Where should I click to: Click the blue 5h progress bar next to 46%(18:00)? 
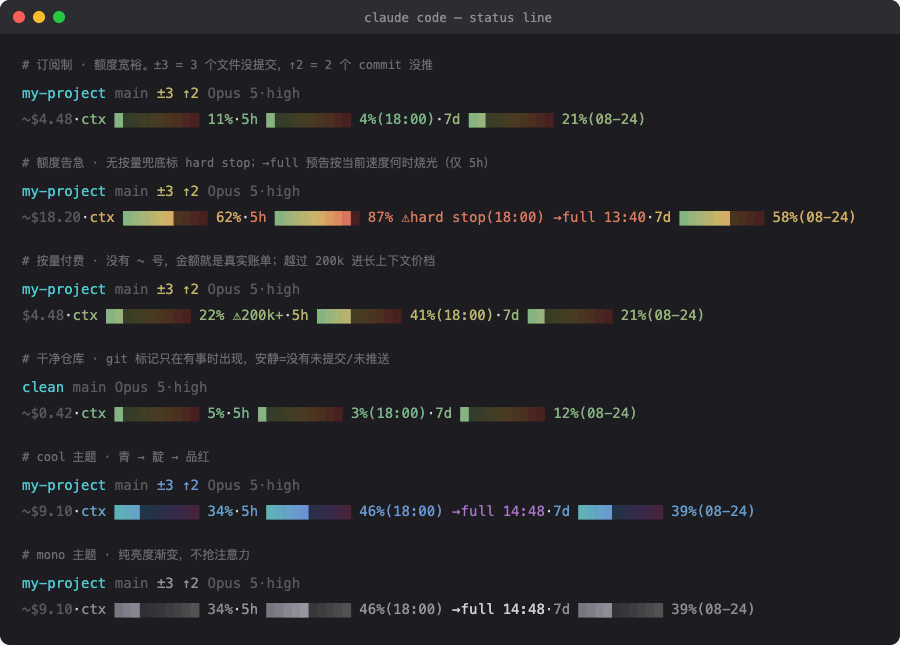pyautogui.click(x=308, y=512)
